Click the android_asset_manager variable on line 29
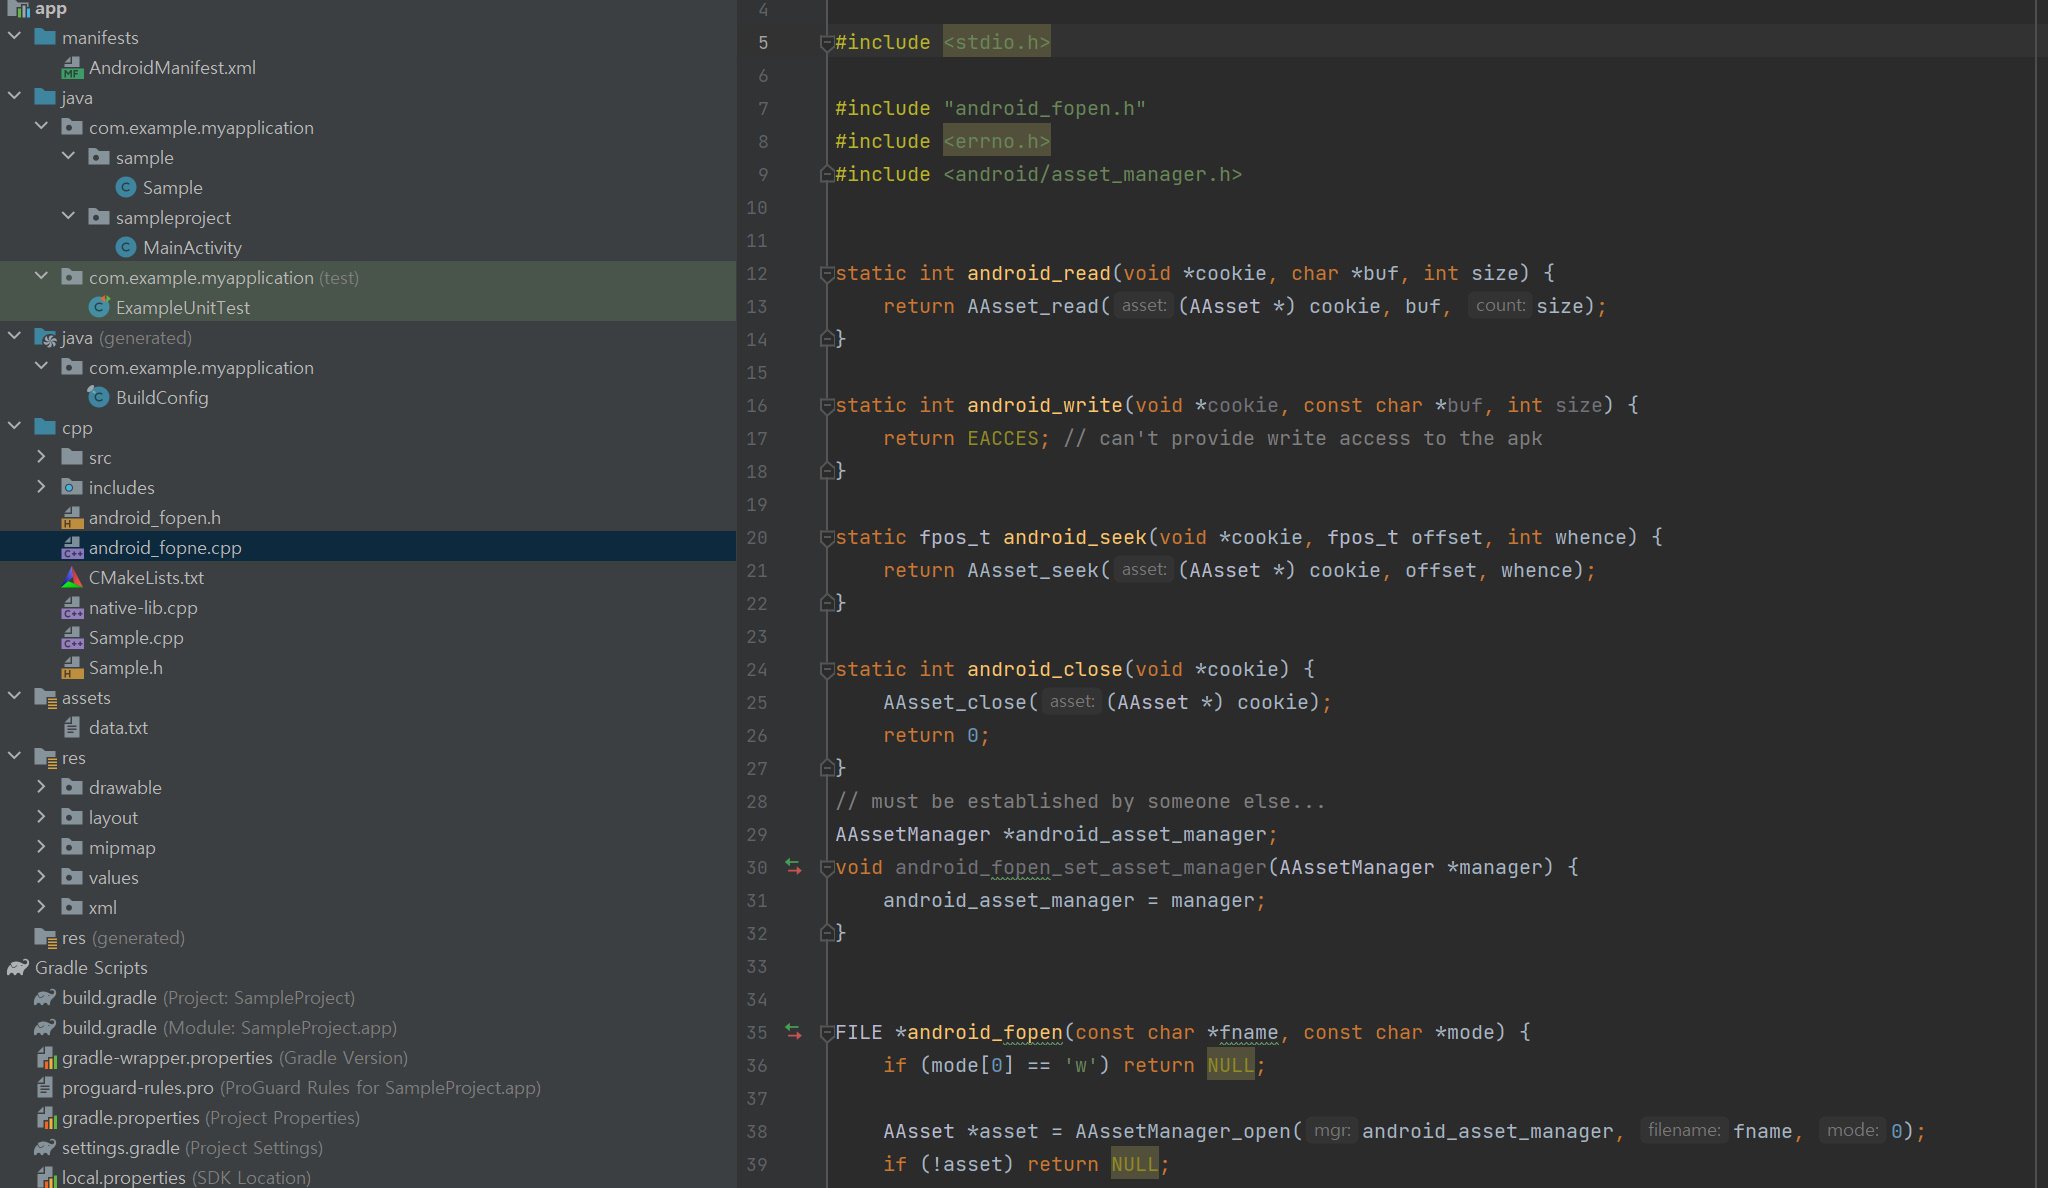2048x1188 pixels. click(1142, 834)
